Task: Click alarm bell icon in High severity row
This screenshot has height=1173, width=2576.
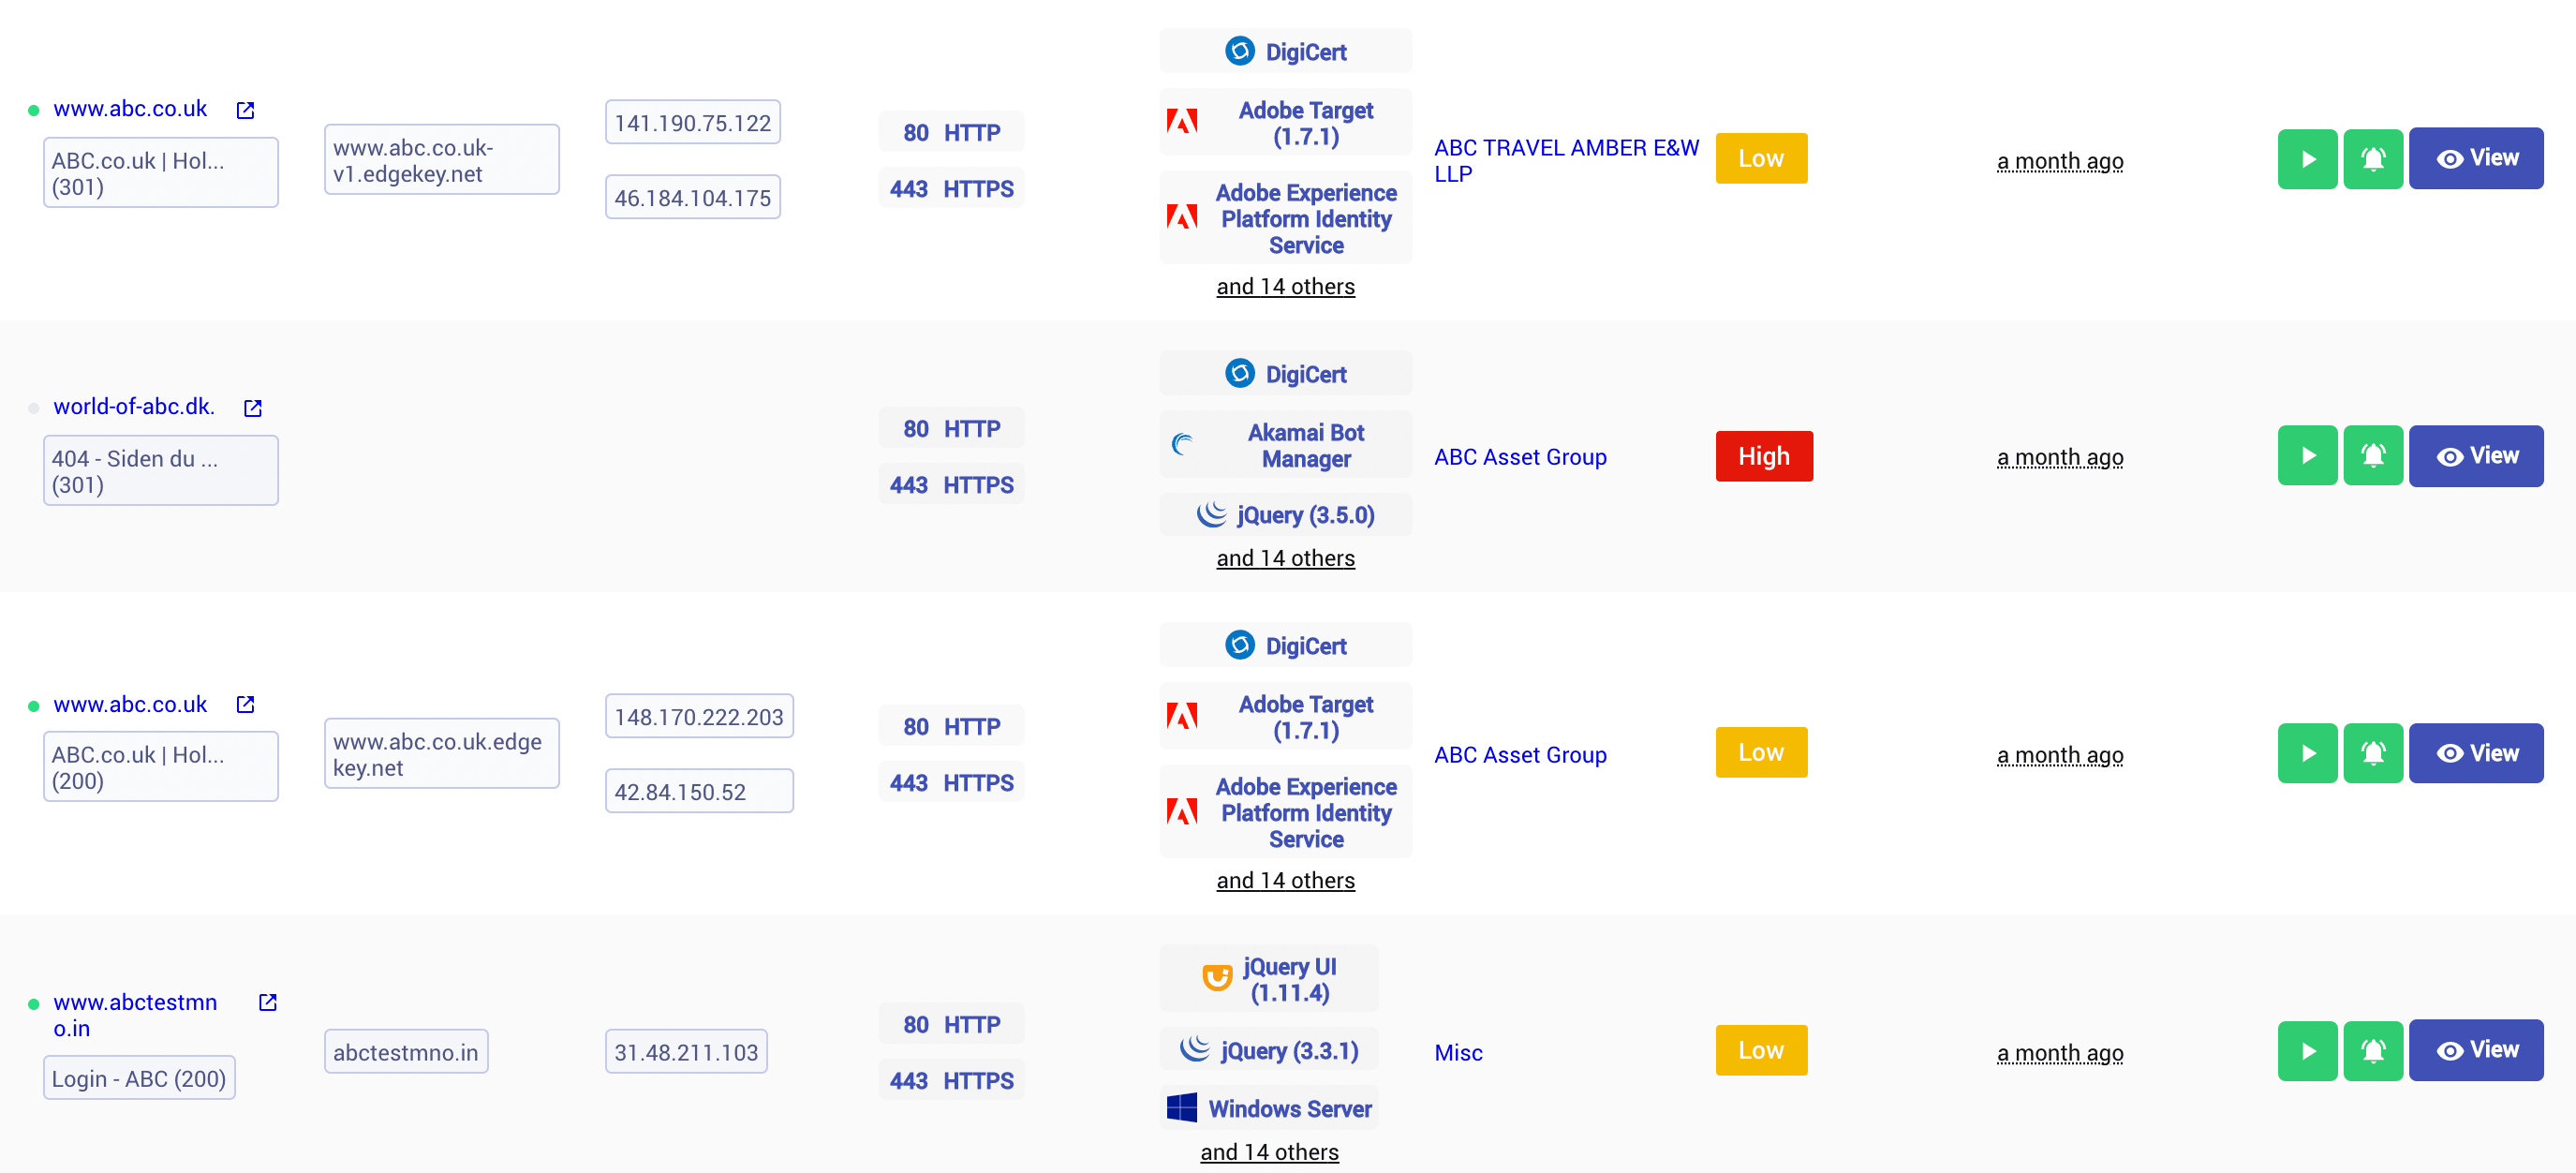Action: pos(2373,456)
